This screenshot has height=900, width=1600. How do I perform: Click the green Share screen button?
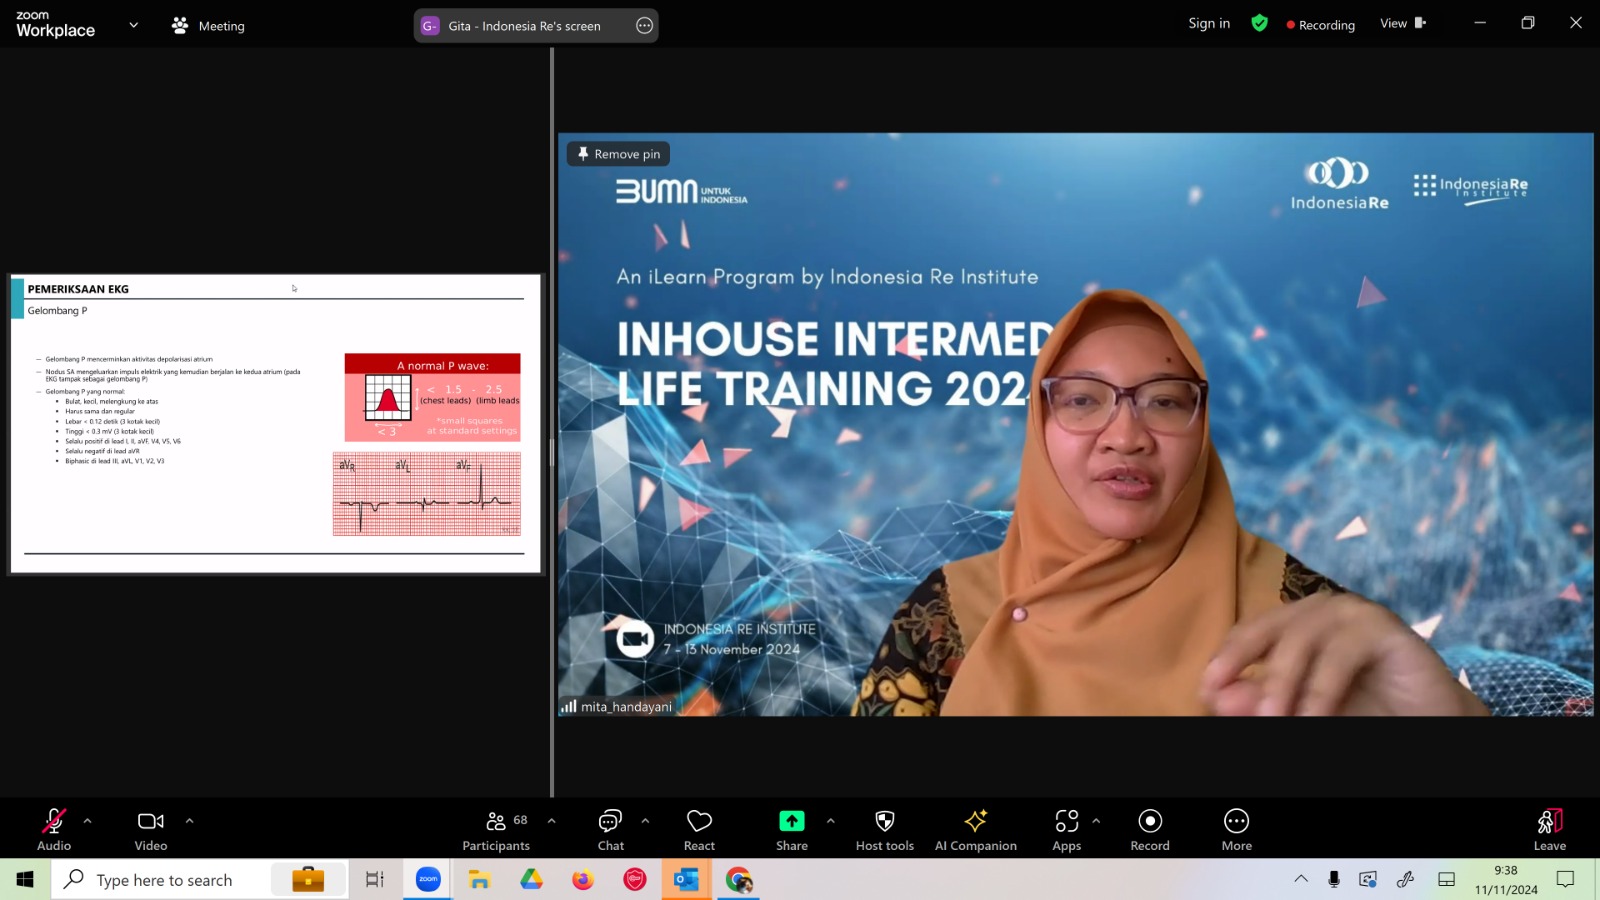(792, 830)
